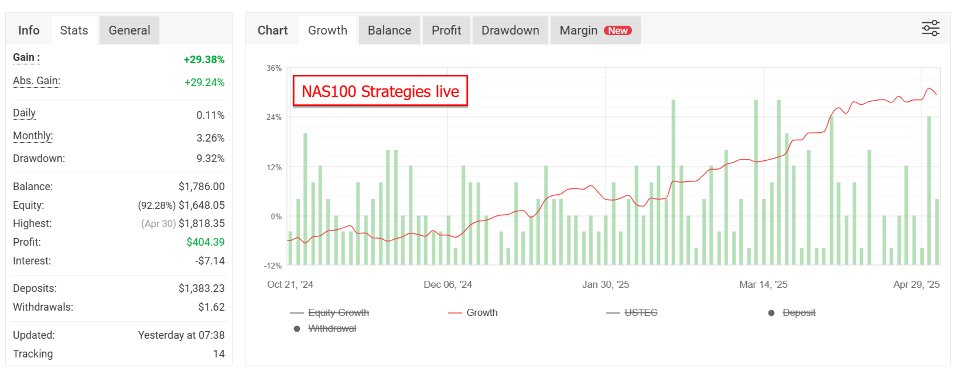Select the Growth chart tab

coord(328,30)
